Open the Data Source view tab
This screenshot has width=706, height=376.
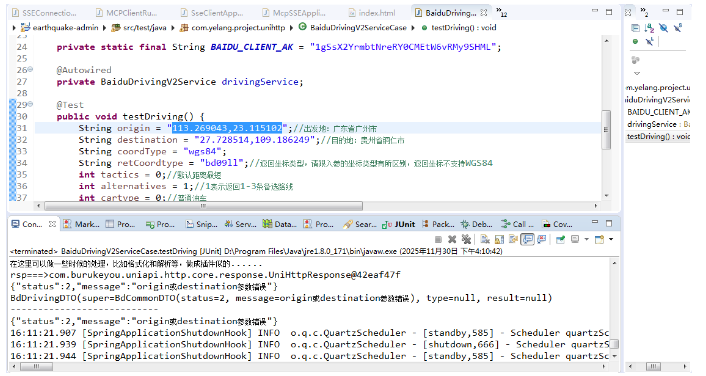click(280, 224)
